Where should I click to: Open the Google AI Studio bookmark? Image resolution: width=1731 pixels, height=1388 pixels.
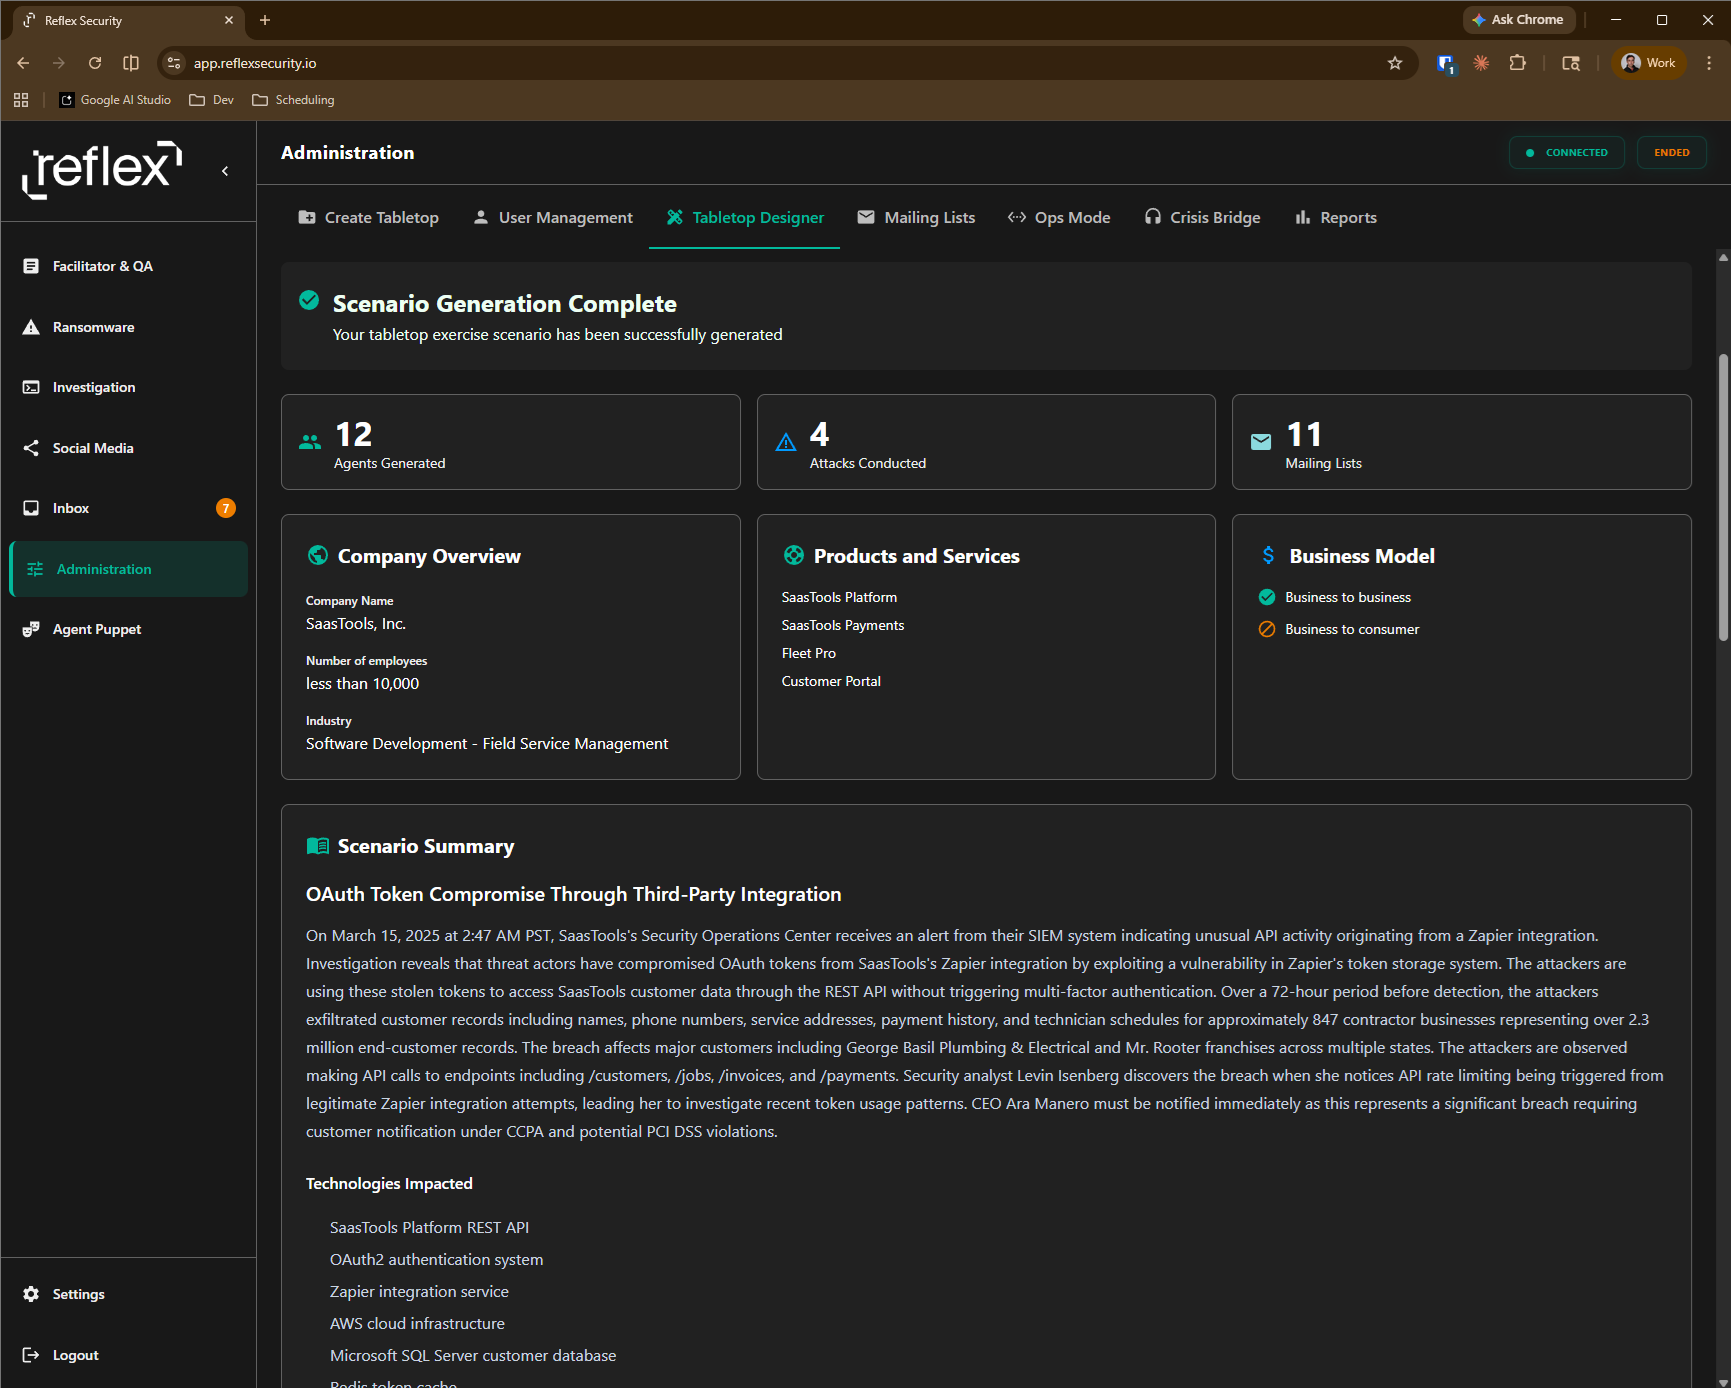point(115,100)
